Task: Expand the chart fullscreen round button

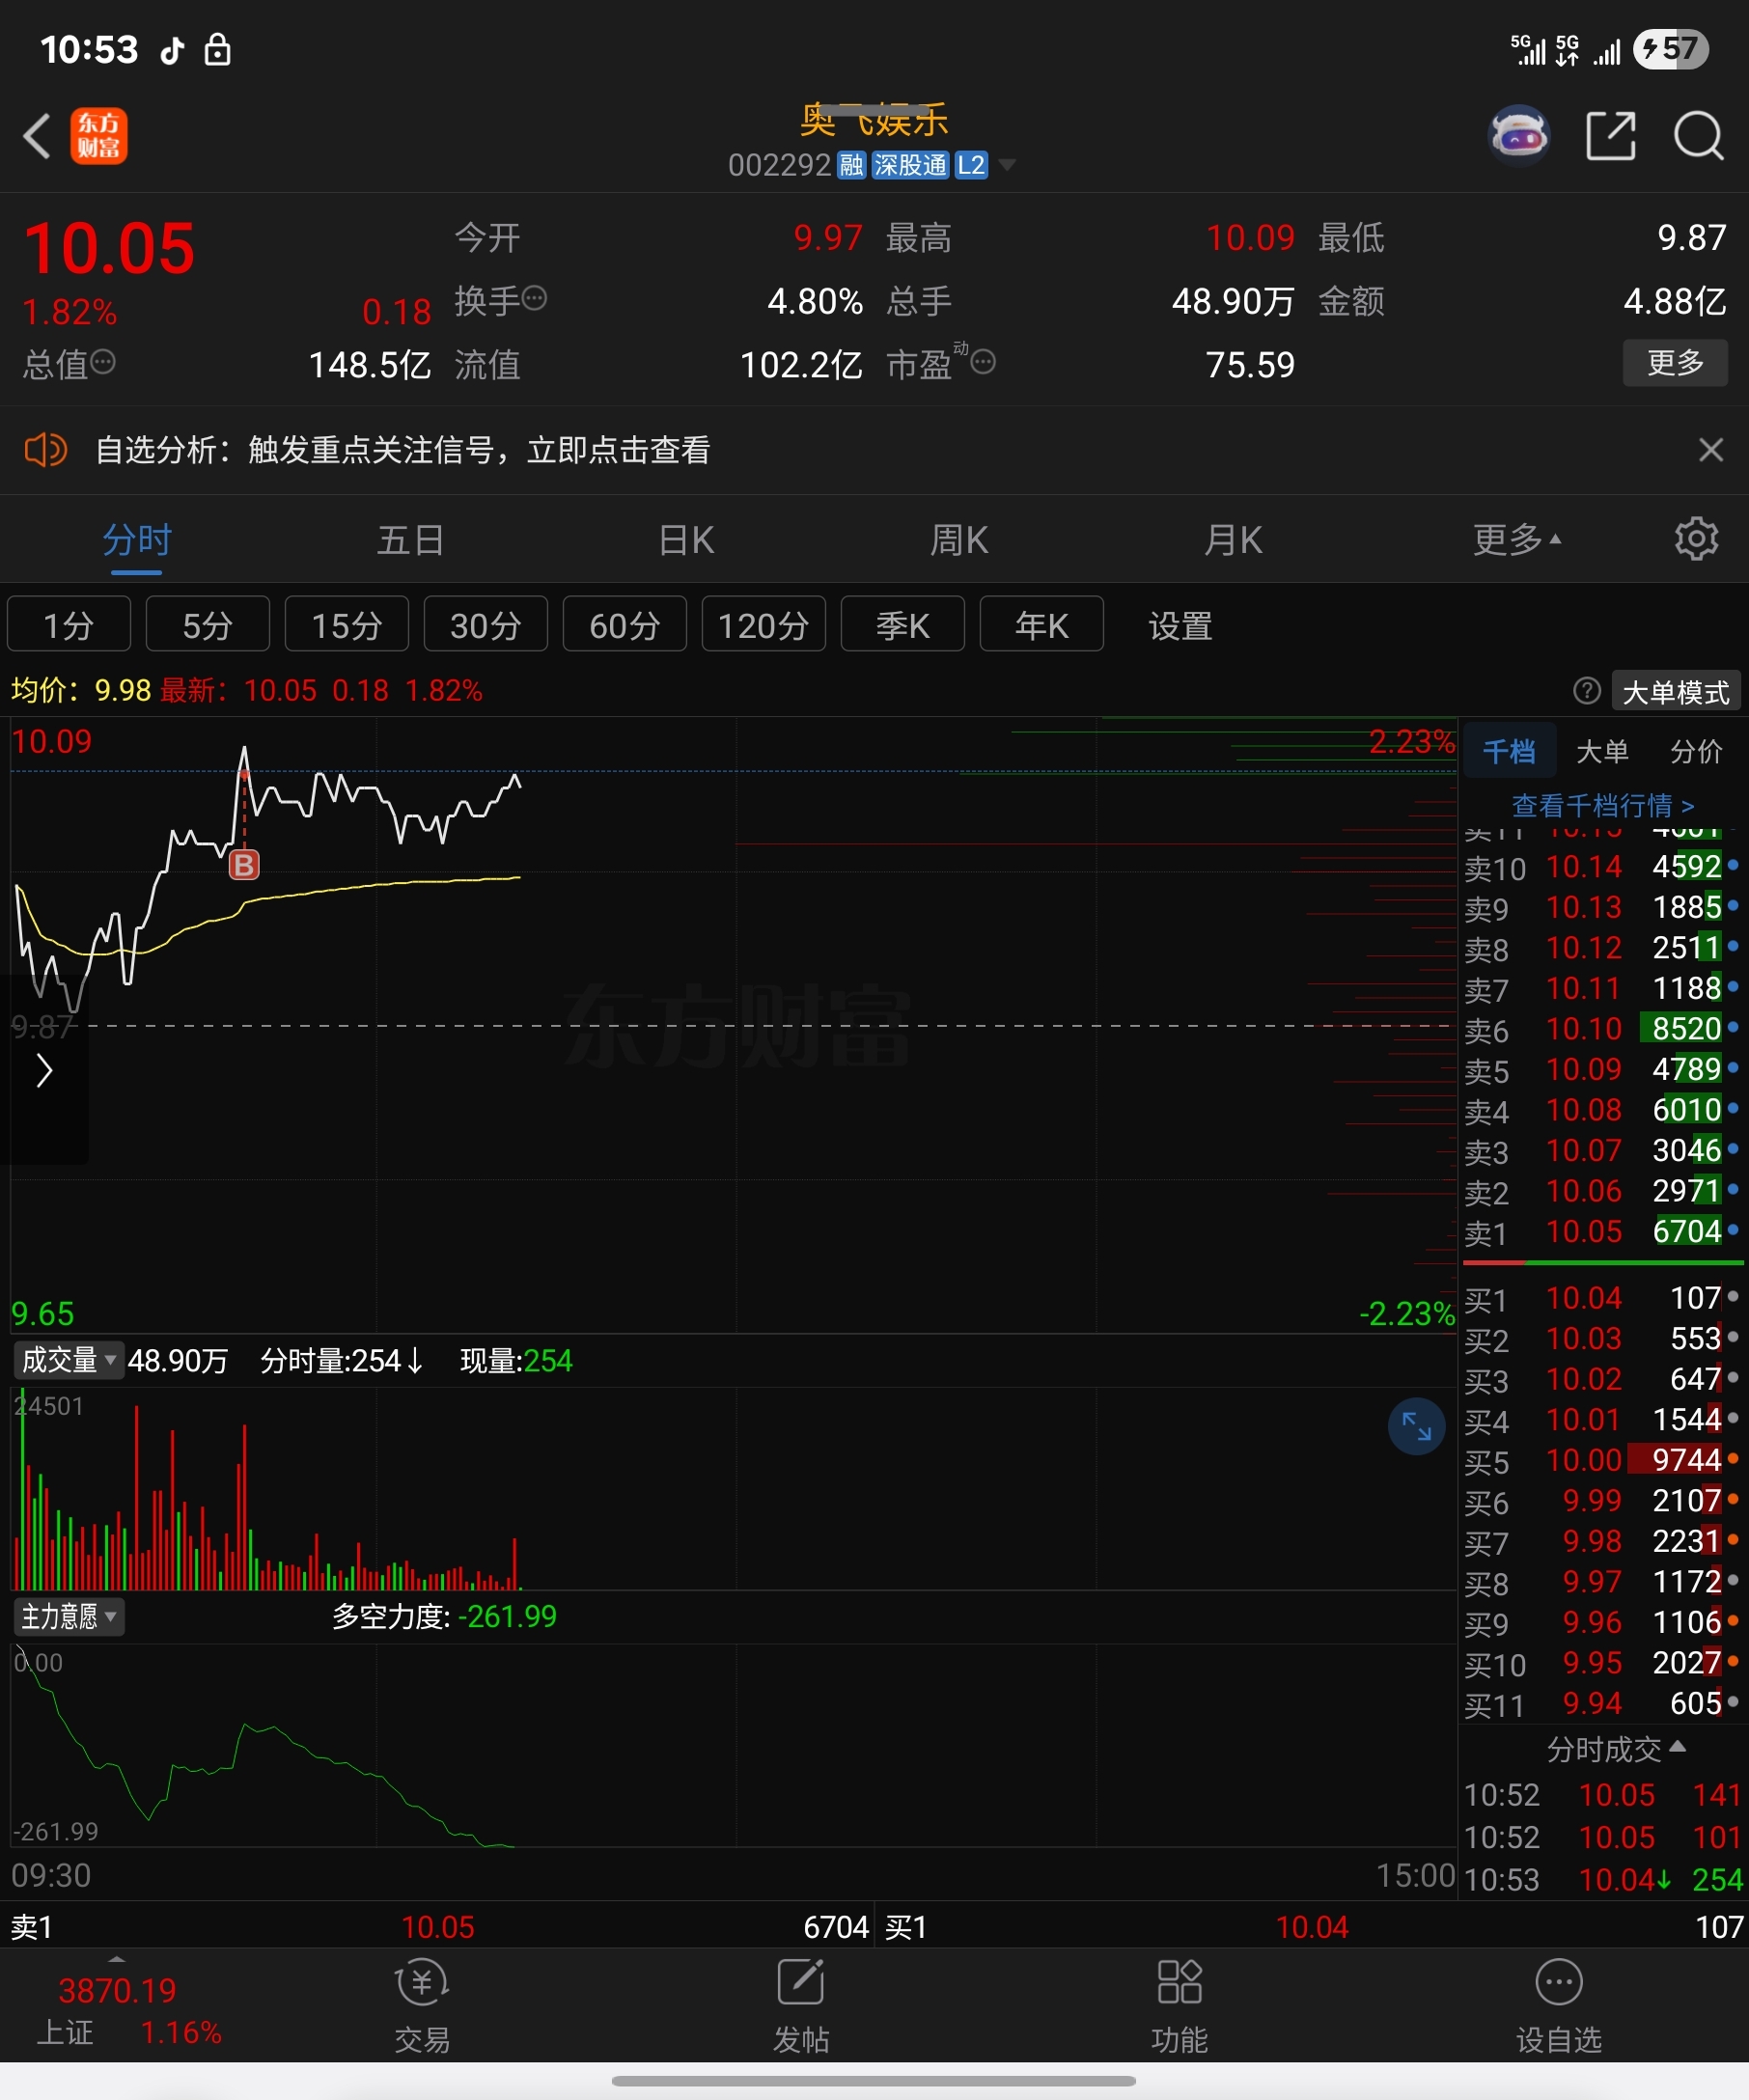Action: (x=1416, y=1426)
